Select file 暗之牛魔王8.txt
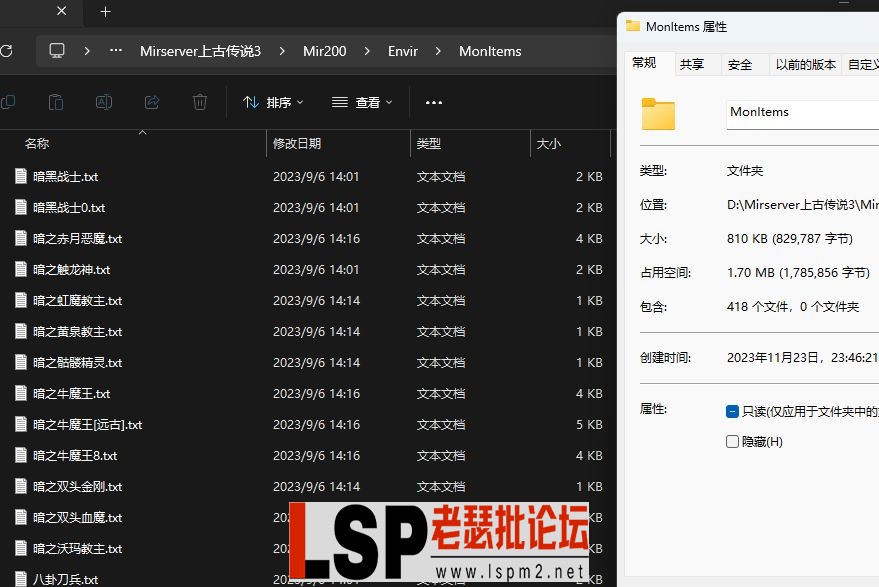879x587 pixels. tap(75, 456)
